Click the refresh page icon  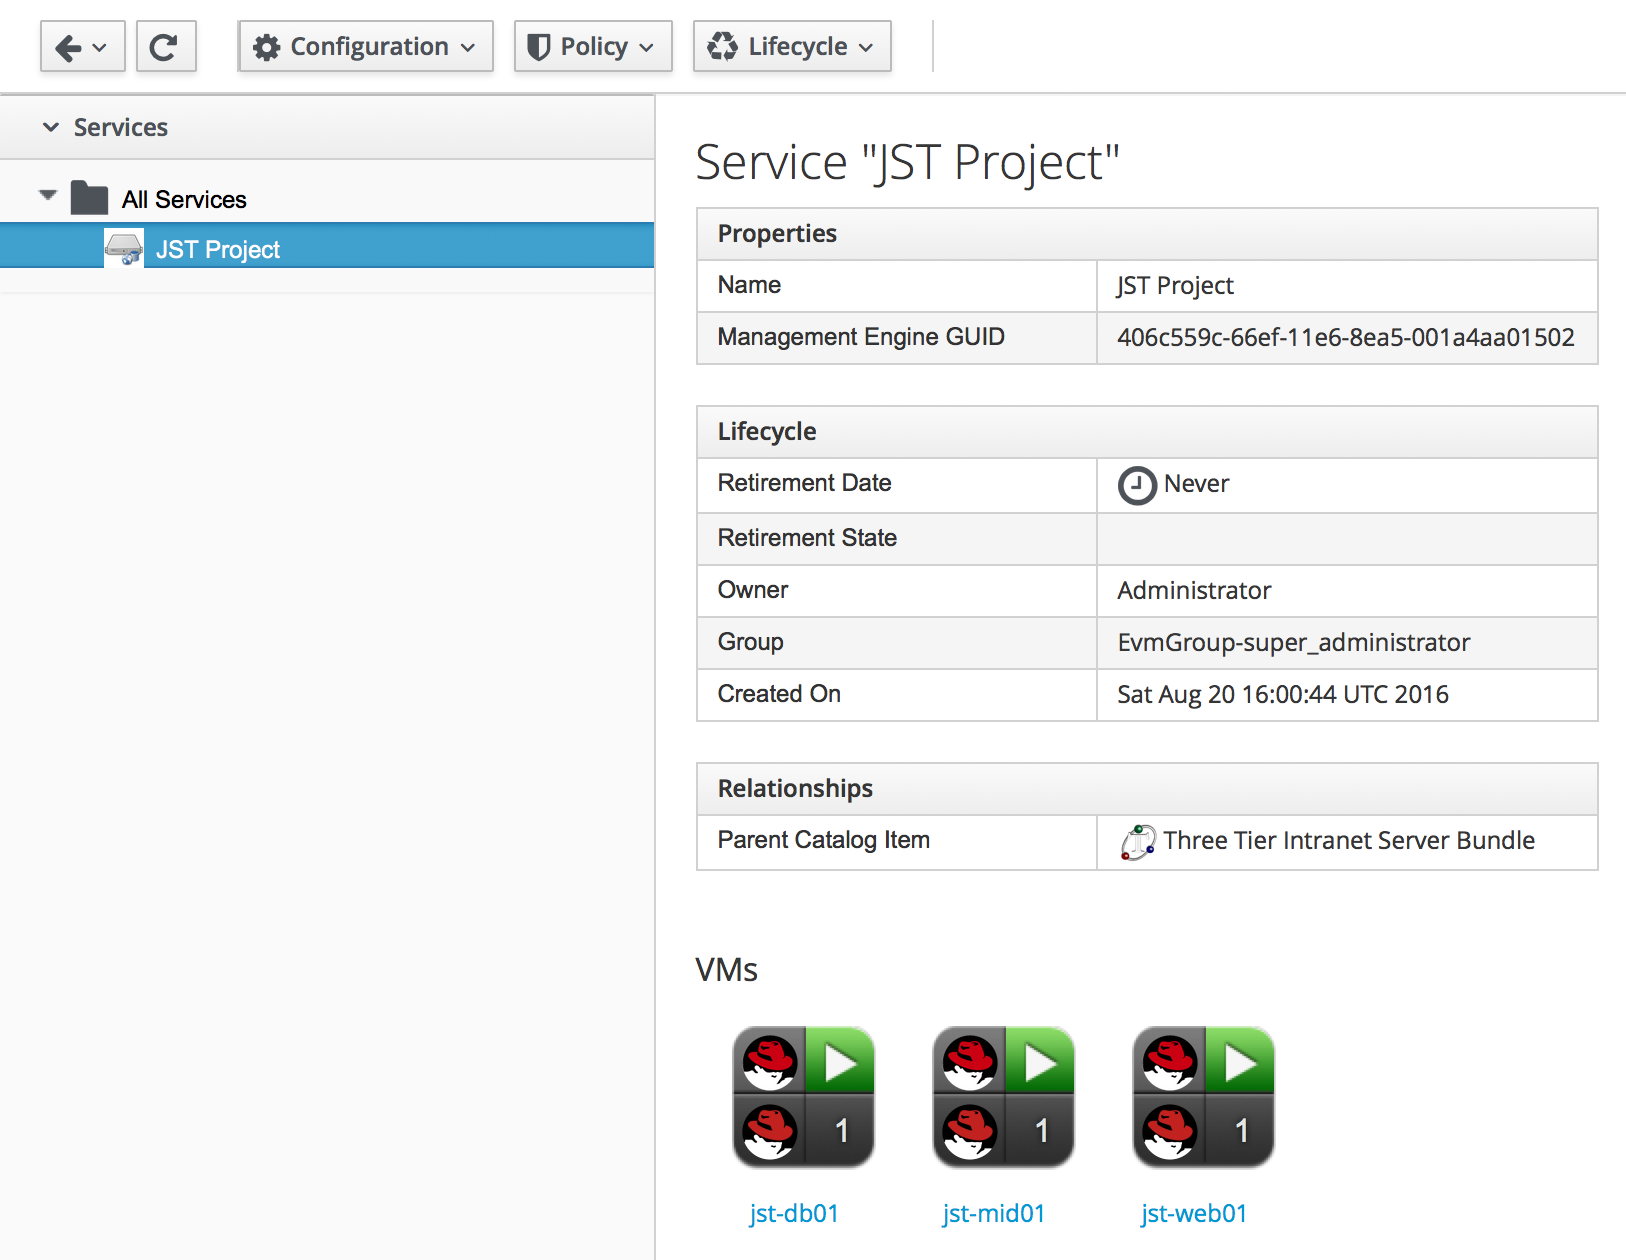coord(165,47)
